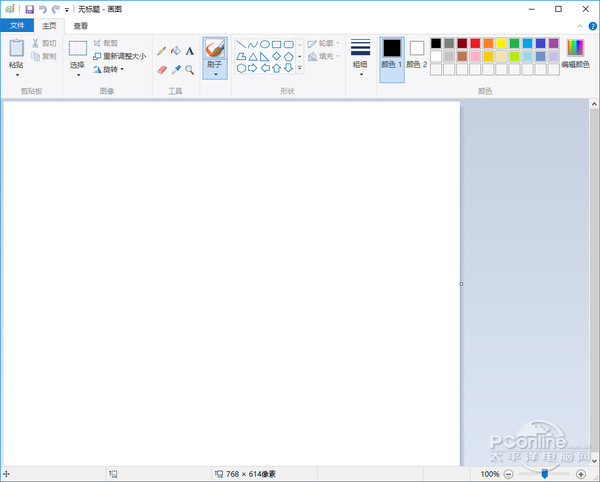Expand the Brushes (刷子) dropdown arrow

coord(215,75)
